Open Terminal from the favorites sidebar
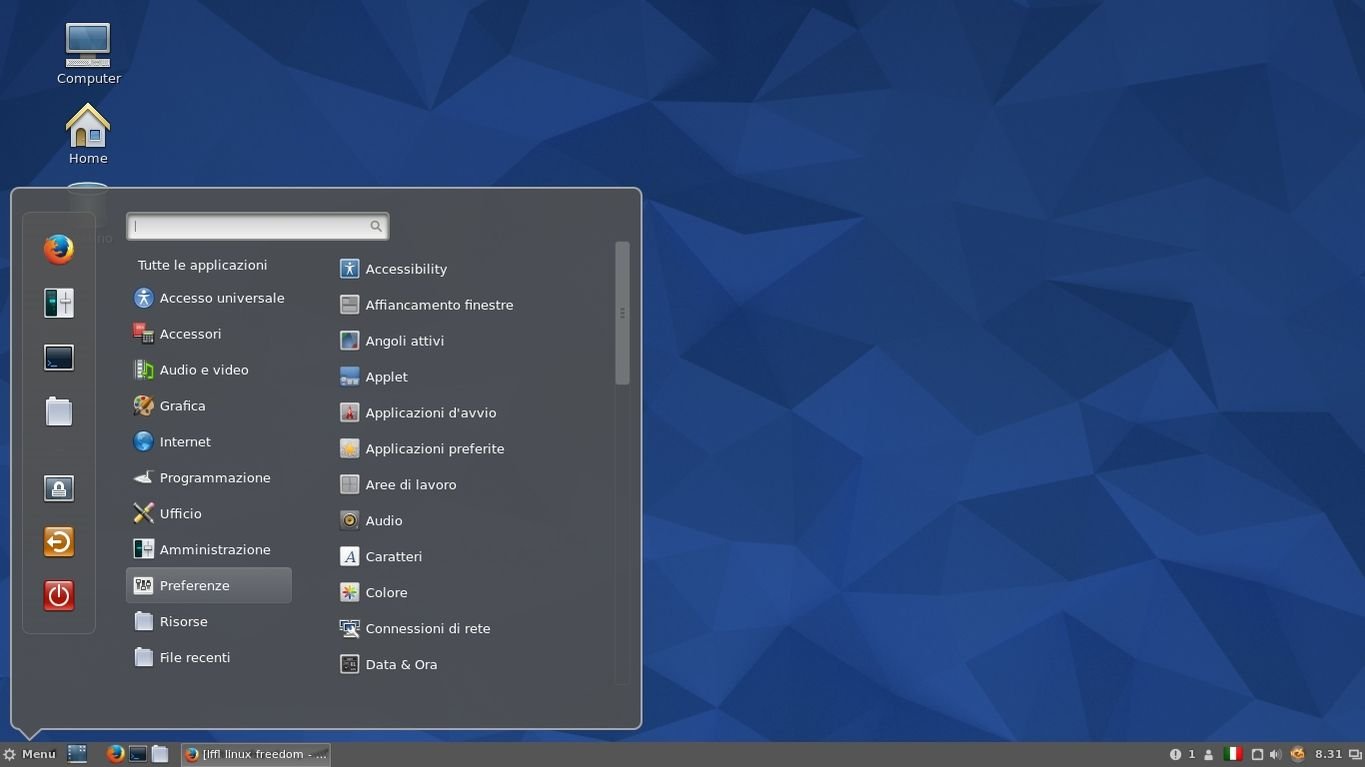The height and width of the screenshot is (767, 1365). (x=59, y=357)
